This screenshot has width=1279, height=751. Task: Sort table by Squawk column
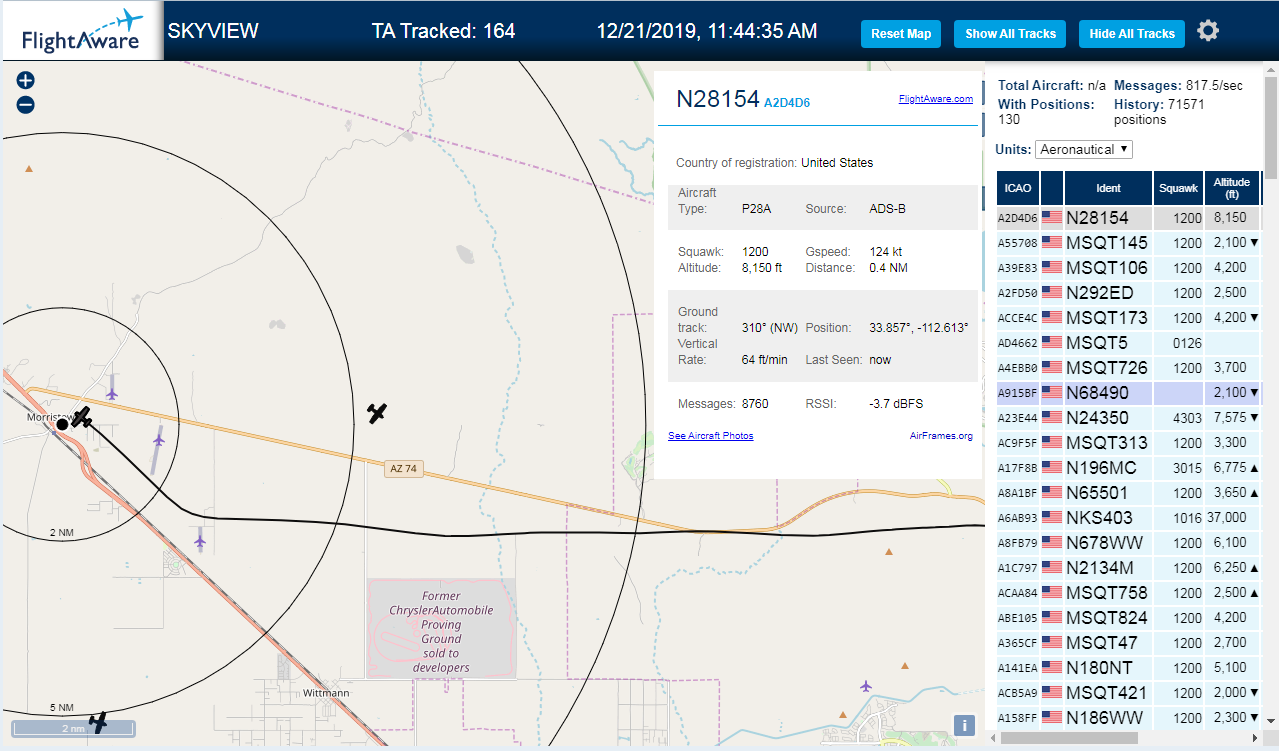pos(1179,188)
